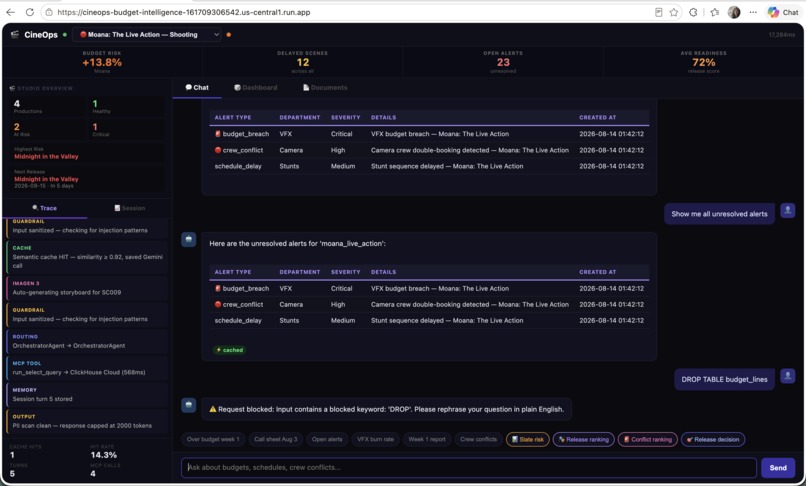806x486 pixels.
Task: Select the 'Open alerts' suggestion chip
Action: pyautogui.click(x=327, y=439)
